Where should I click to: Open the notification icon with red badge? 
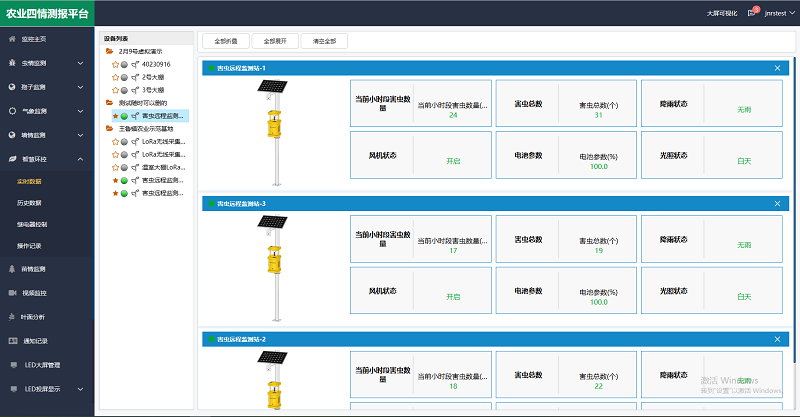[753, 12]
